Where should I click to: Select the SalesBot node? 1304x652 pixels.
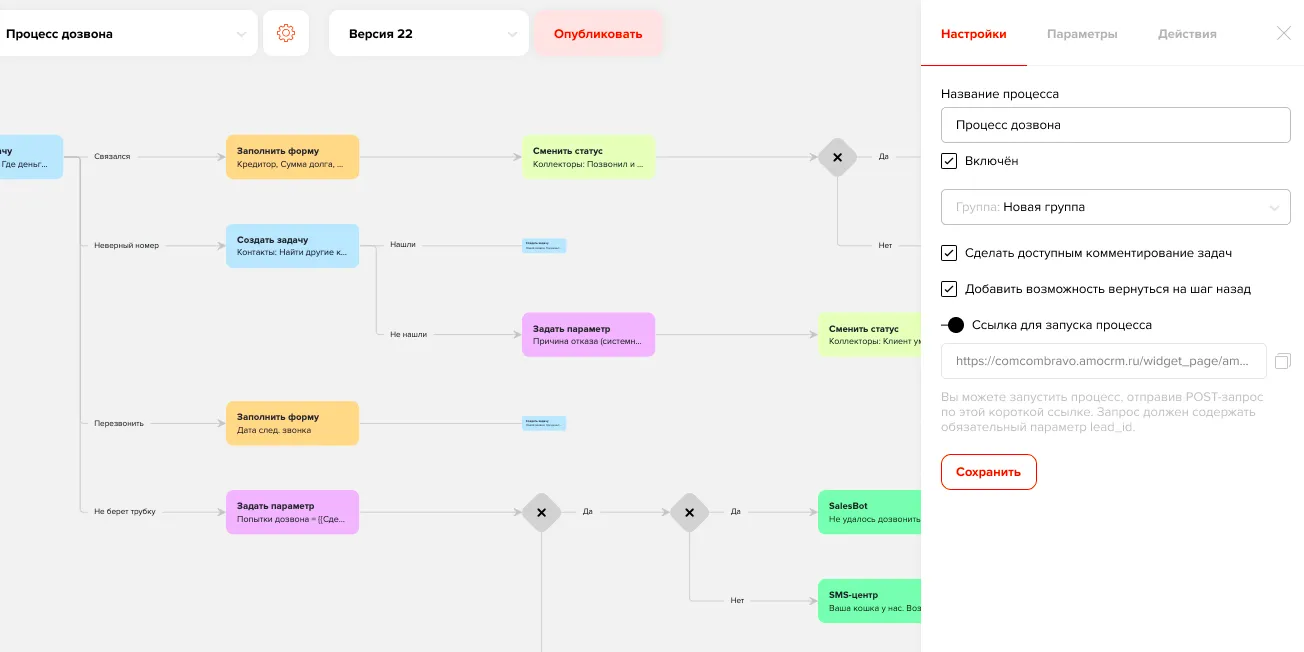pos(868,512)
